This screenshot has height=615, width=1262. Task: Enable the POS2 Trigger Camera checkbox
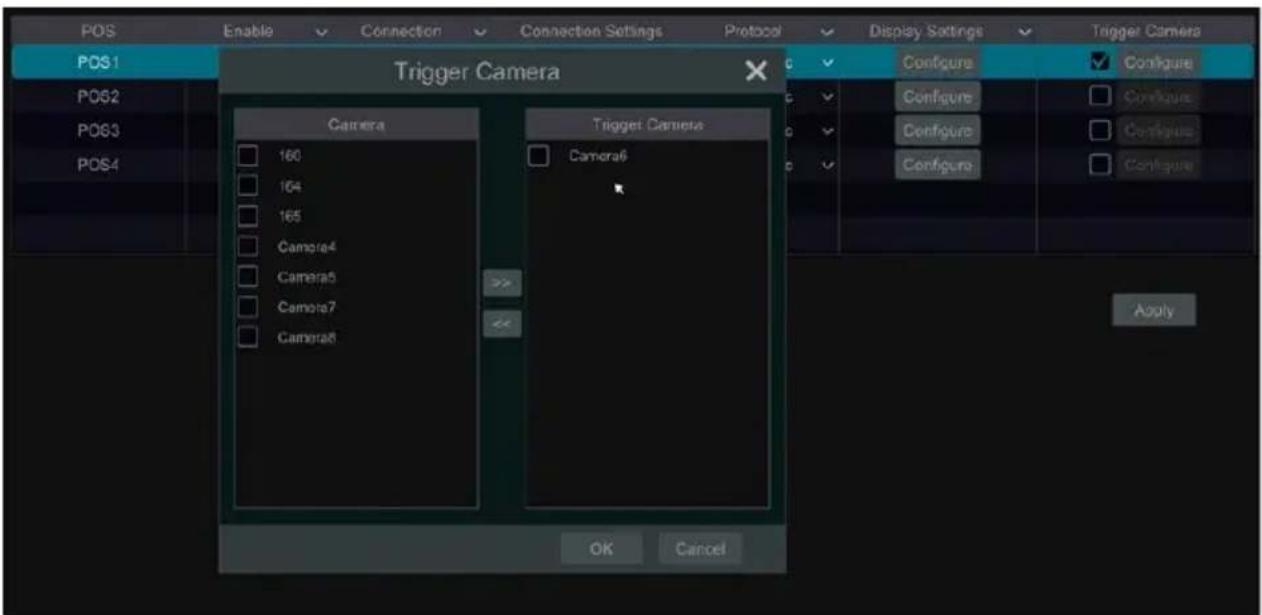click(1099, 97)
